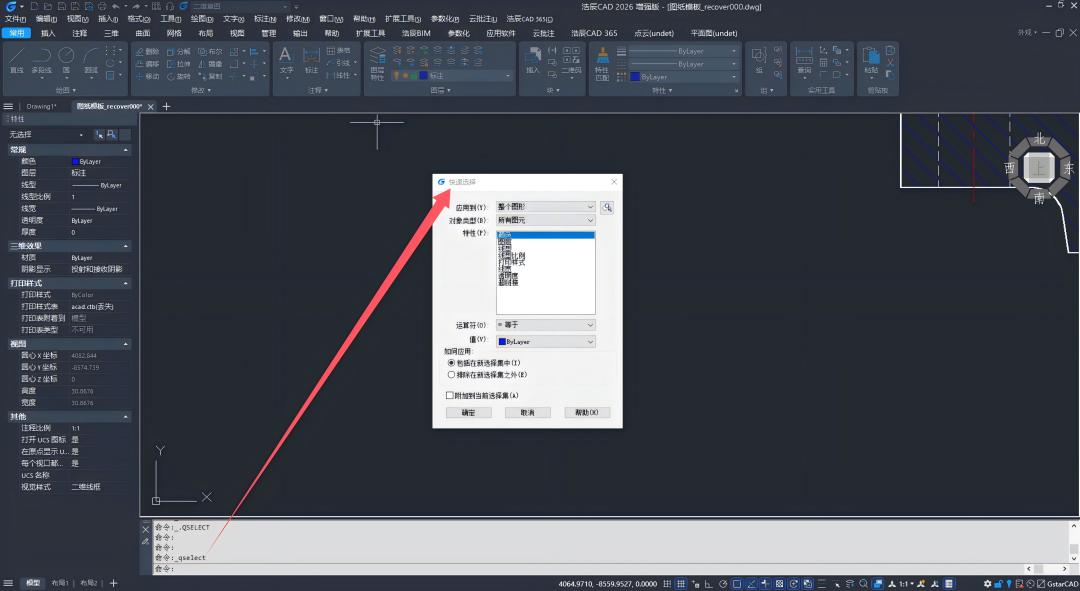This screenshot has height=591, width=1080.
Task: Select 图层 in 特性 property list
Action: 505,242
